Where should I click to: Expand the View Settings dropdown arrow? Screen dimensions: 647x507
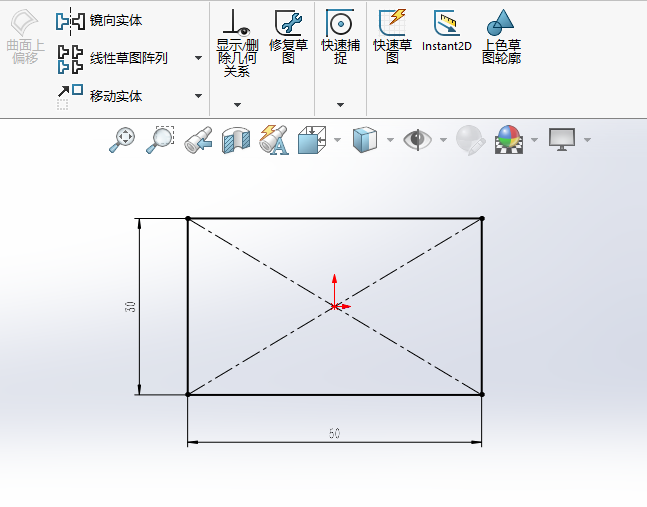(x=587, y=140)
